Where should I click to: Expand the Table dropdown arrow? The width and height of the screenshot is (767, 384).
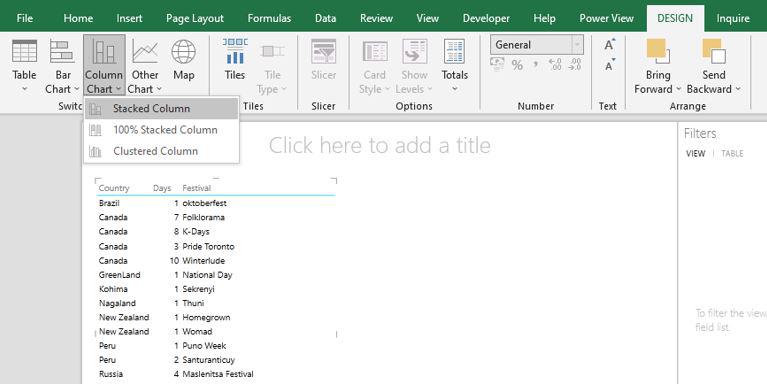[24, 89]
